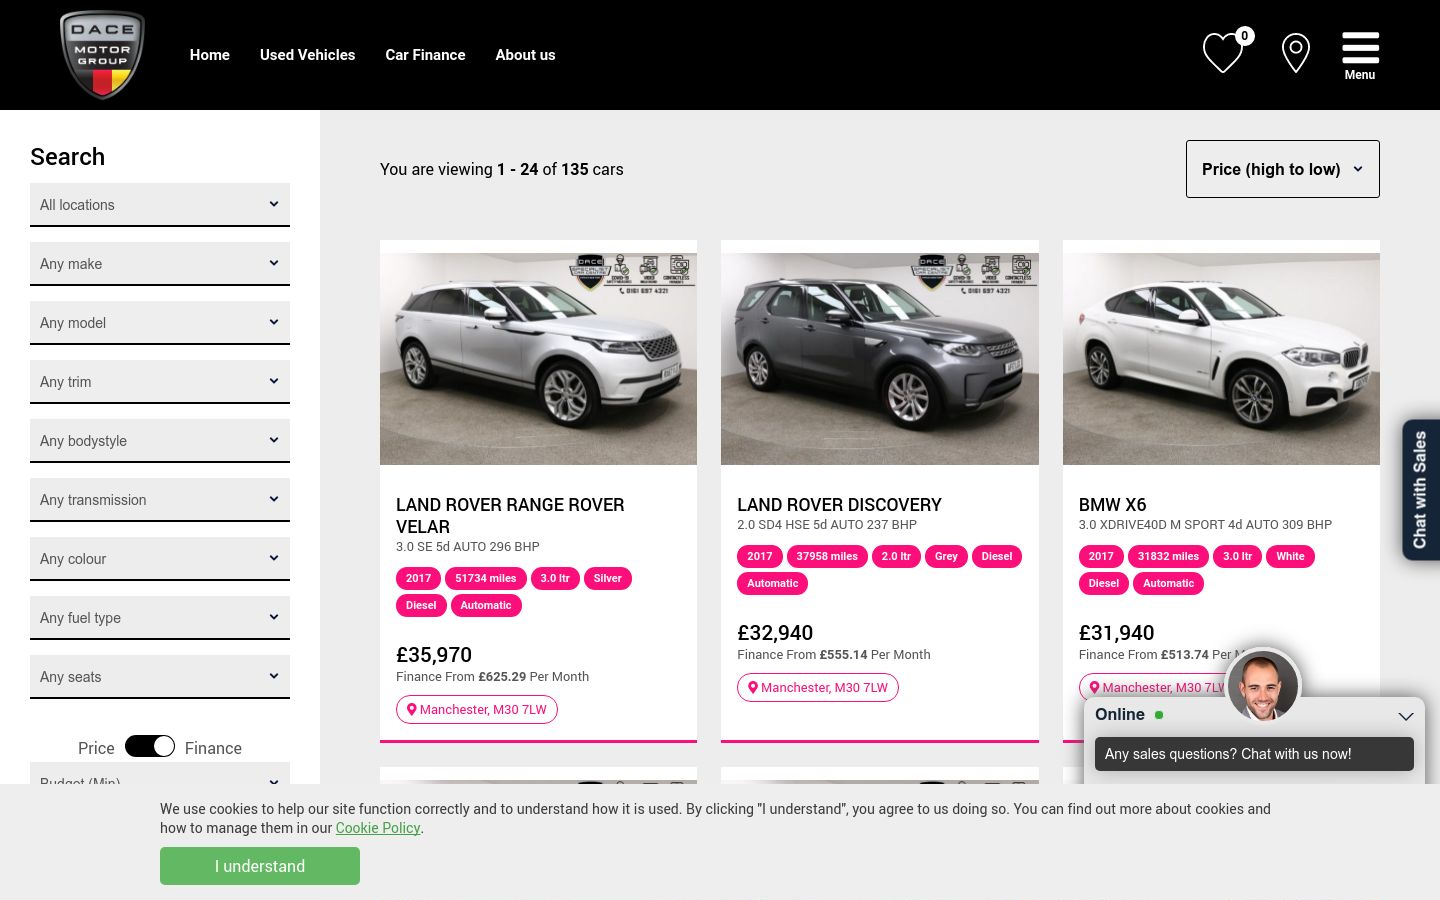Open the Any make dropdown
Screen dimensions: 1440x900
tap(160, 264)
